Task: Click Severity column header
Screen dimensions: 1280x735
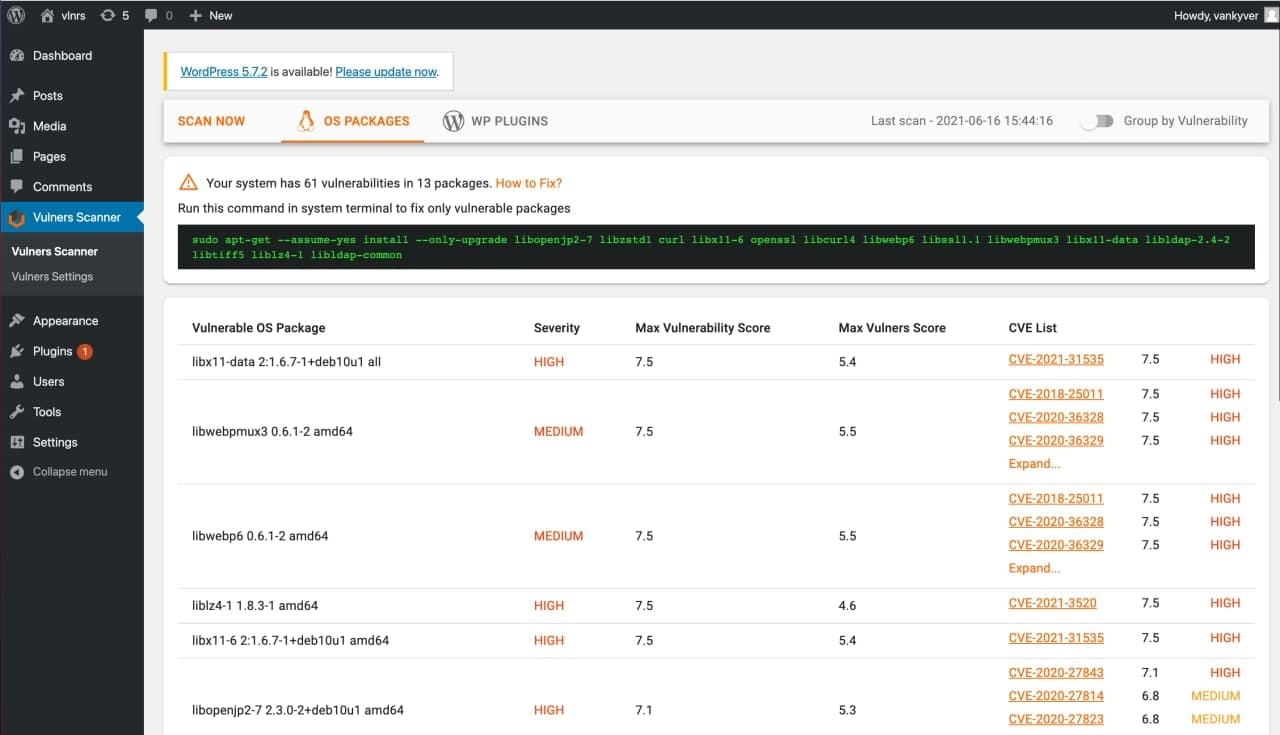Action: pos(557,328)
